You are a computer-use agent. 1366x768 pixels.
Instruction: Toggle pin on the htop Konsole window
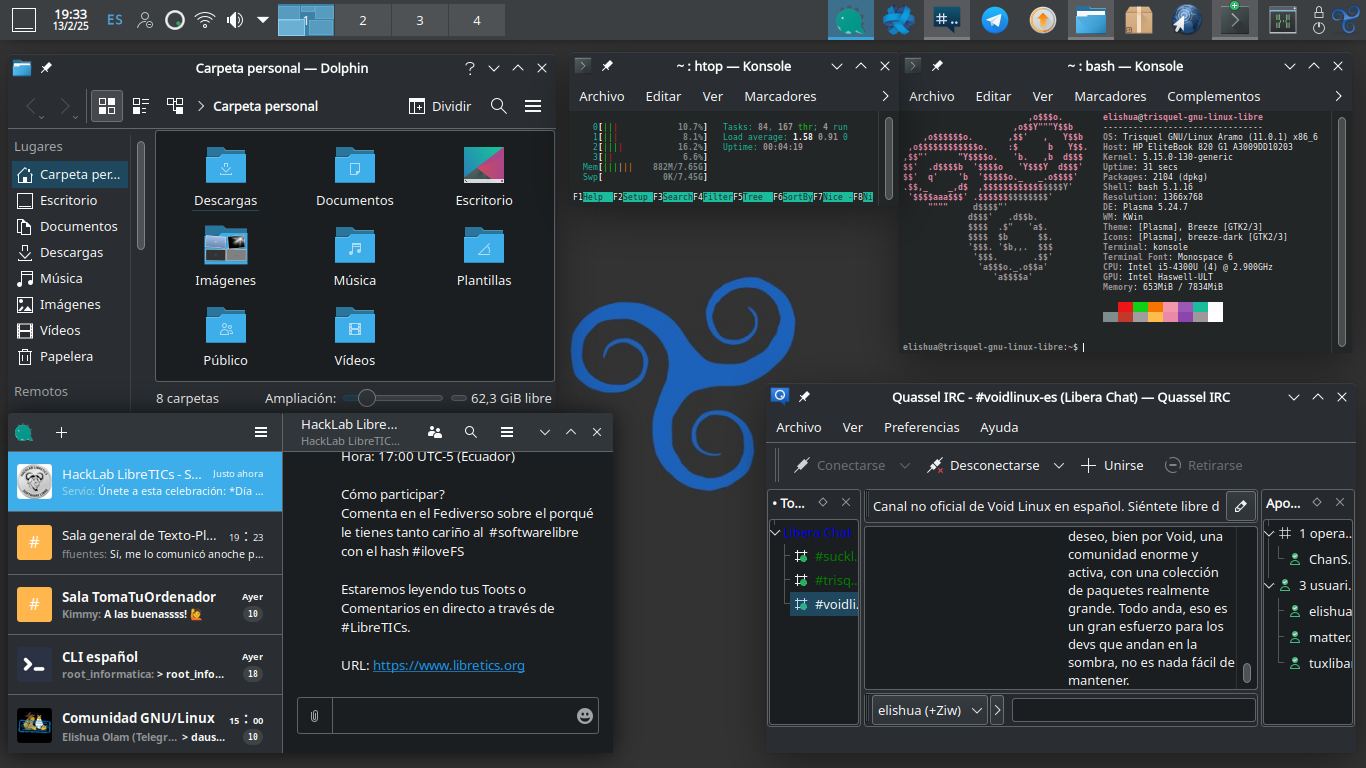[607, 66]
